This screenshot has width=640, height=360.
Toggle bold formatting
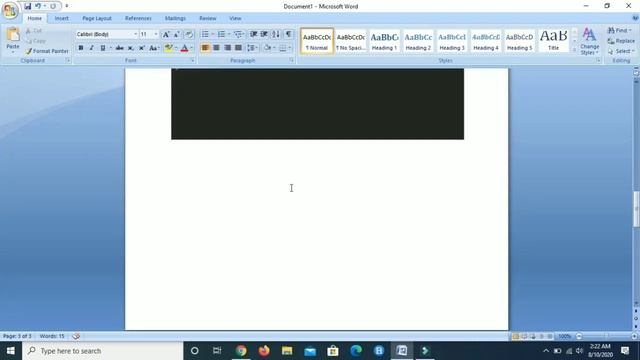(81, 48)
